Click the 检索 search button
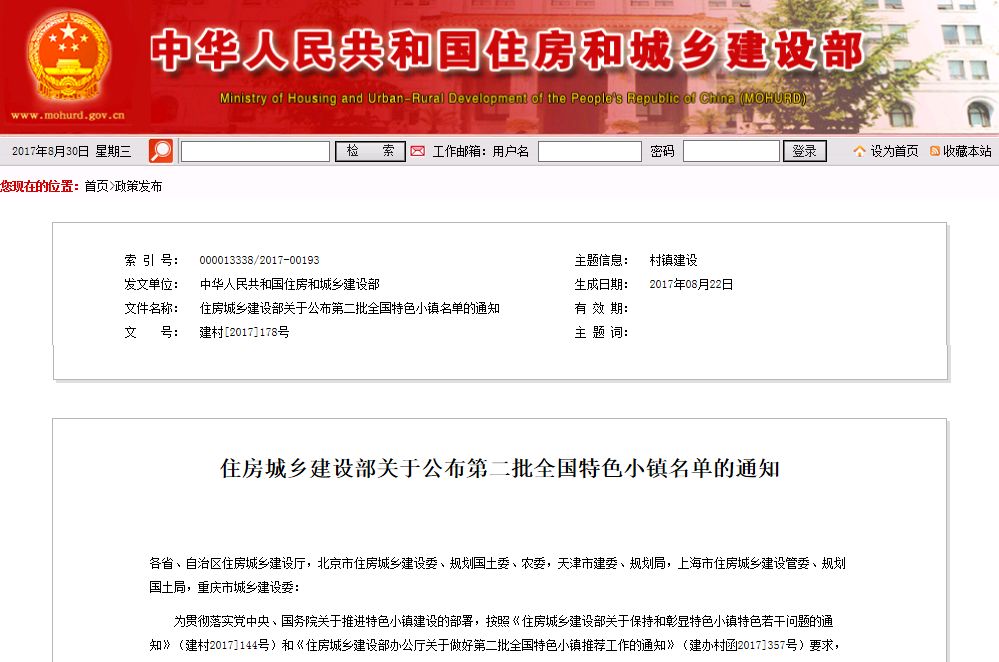Screen dimensions: 999x662 point(370,151)
